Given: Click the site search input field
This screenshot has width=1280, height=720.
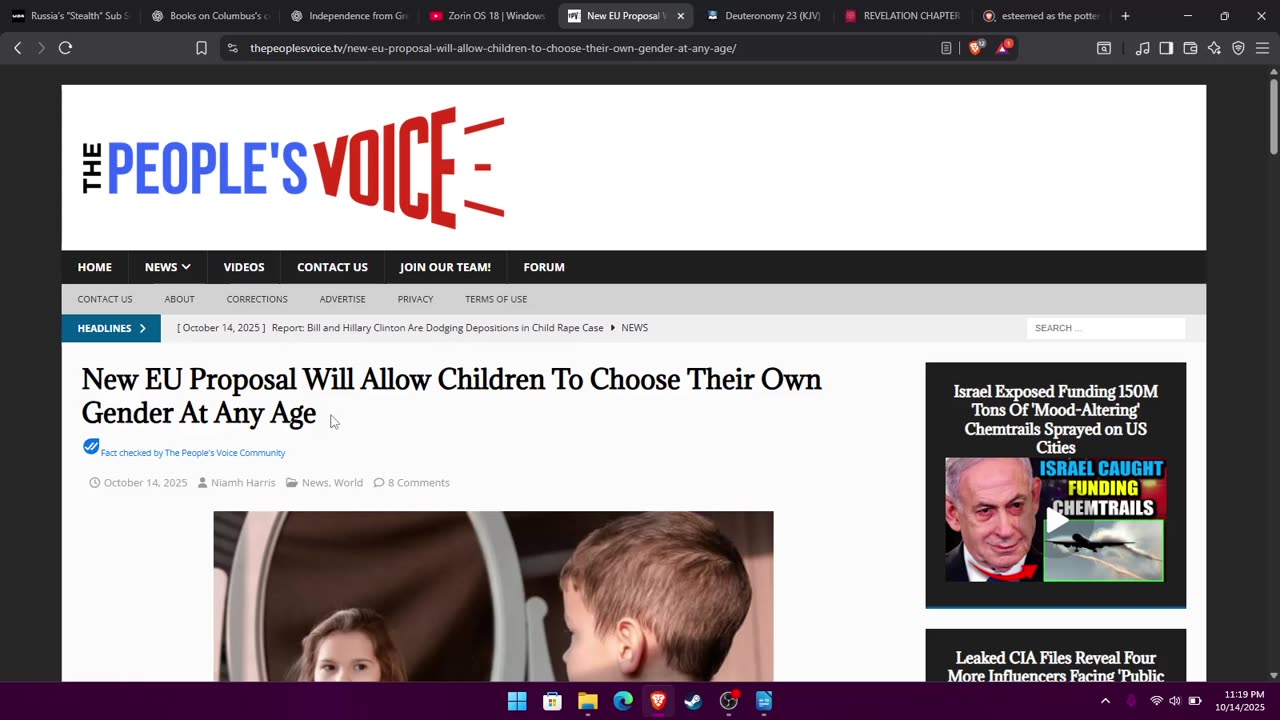Looking at the screenshot, I should tap(1106, 328).
